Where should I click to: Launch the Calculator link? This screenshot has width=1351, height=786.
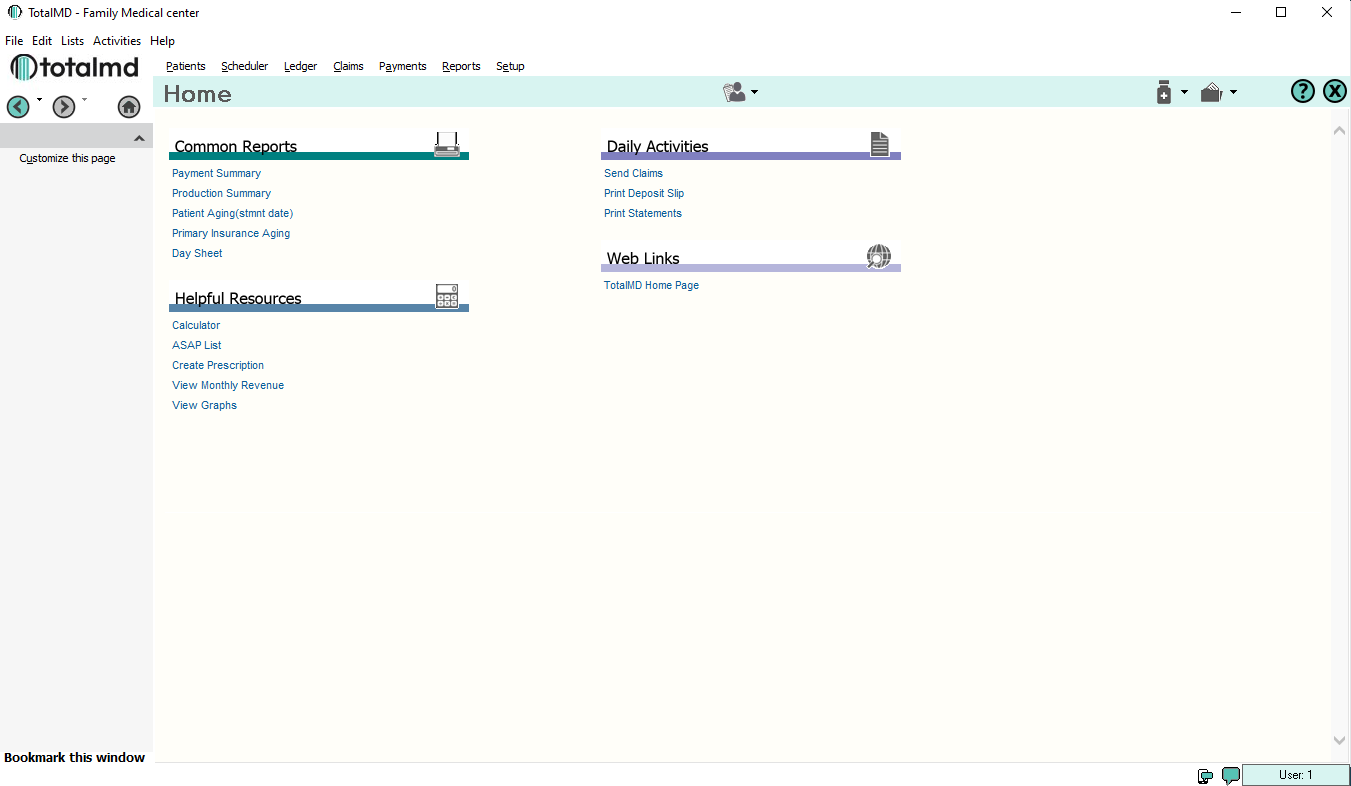(x=196, y=325)
